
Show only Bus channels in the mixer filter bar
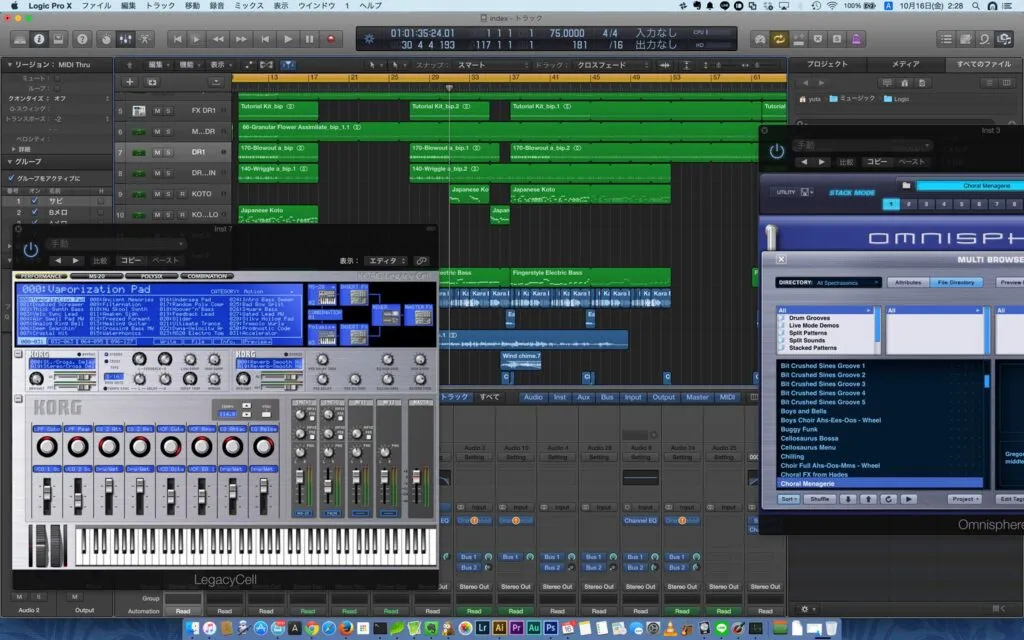[606, 397]
